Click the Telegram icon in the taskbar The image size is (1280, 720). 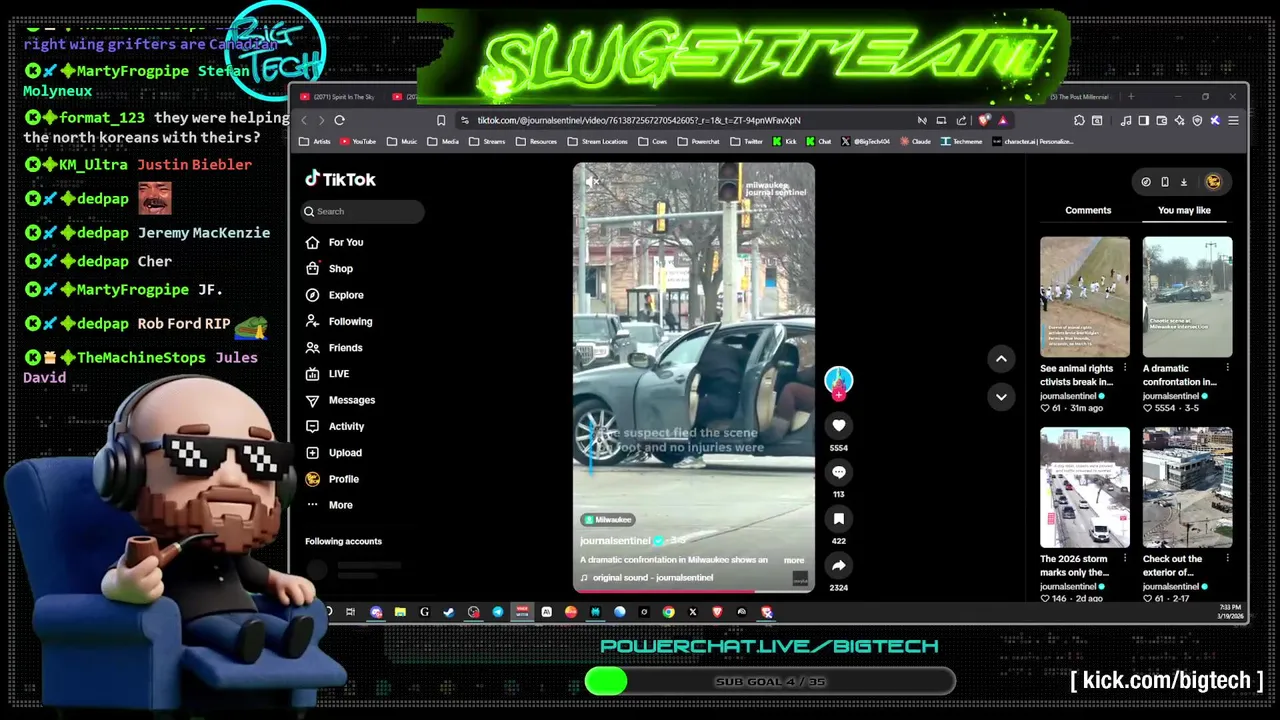pos(498,612)
